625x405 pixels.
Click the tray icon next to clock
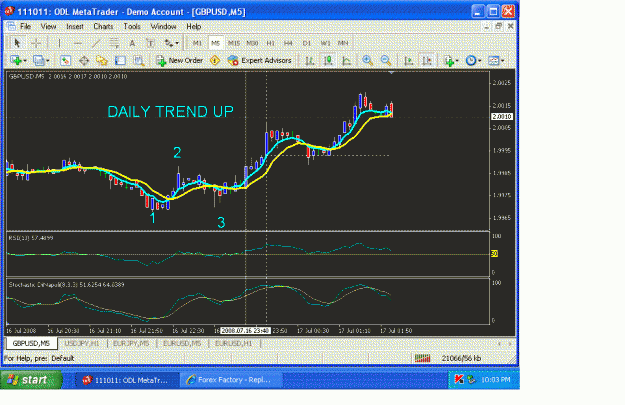(x=472, y=379)
